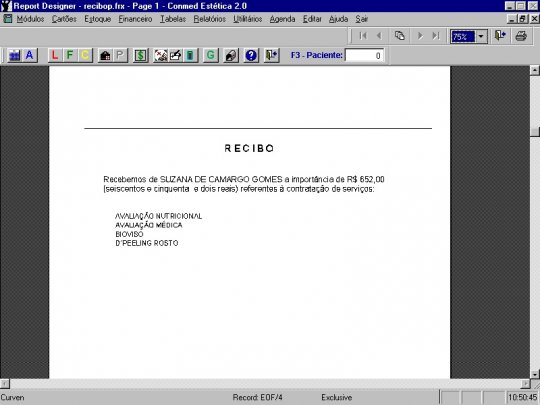Click the house toolbar icon
This screenshot has width=540, height=405.
(x=105, y=55)
